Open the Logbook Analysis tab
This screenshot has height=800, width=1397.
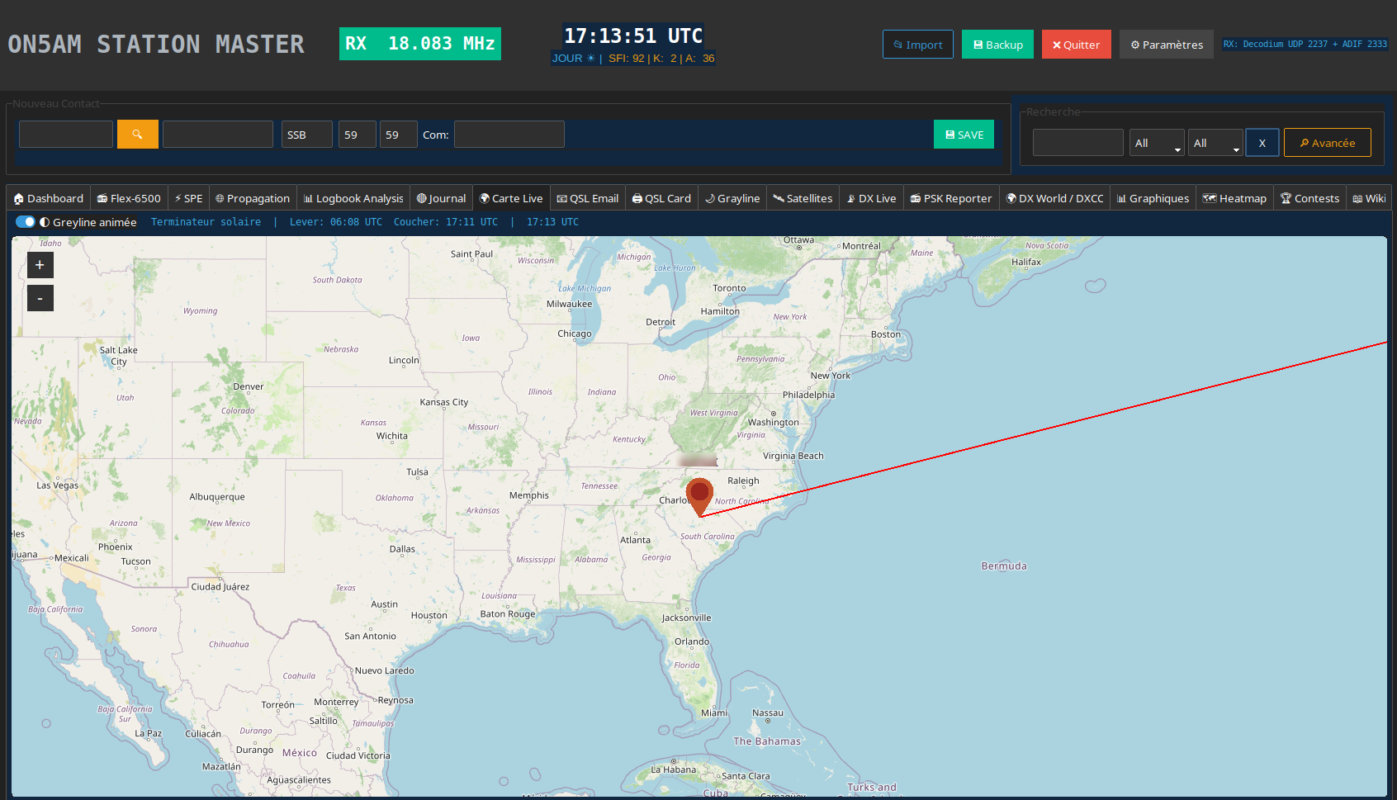(353, 198)
